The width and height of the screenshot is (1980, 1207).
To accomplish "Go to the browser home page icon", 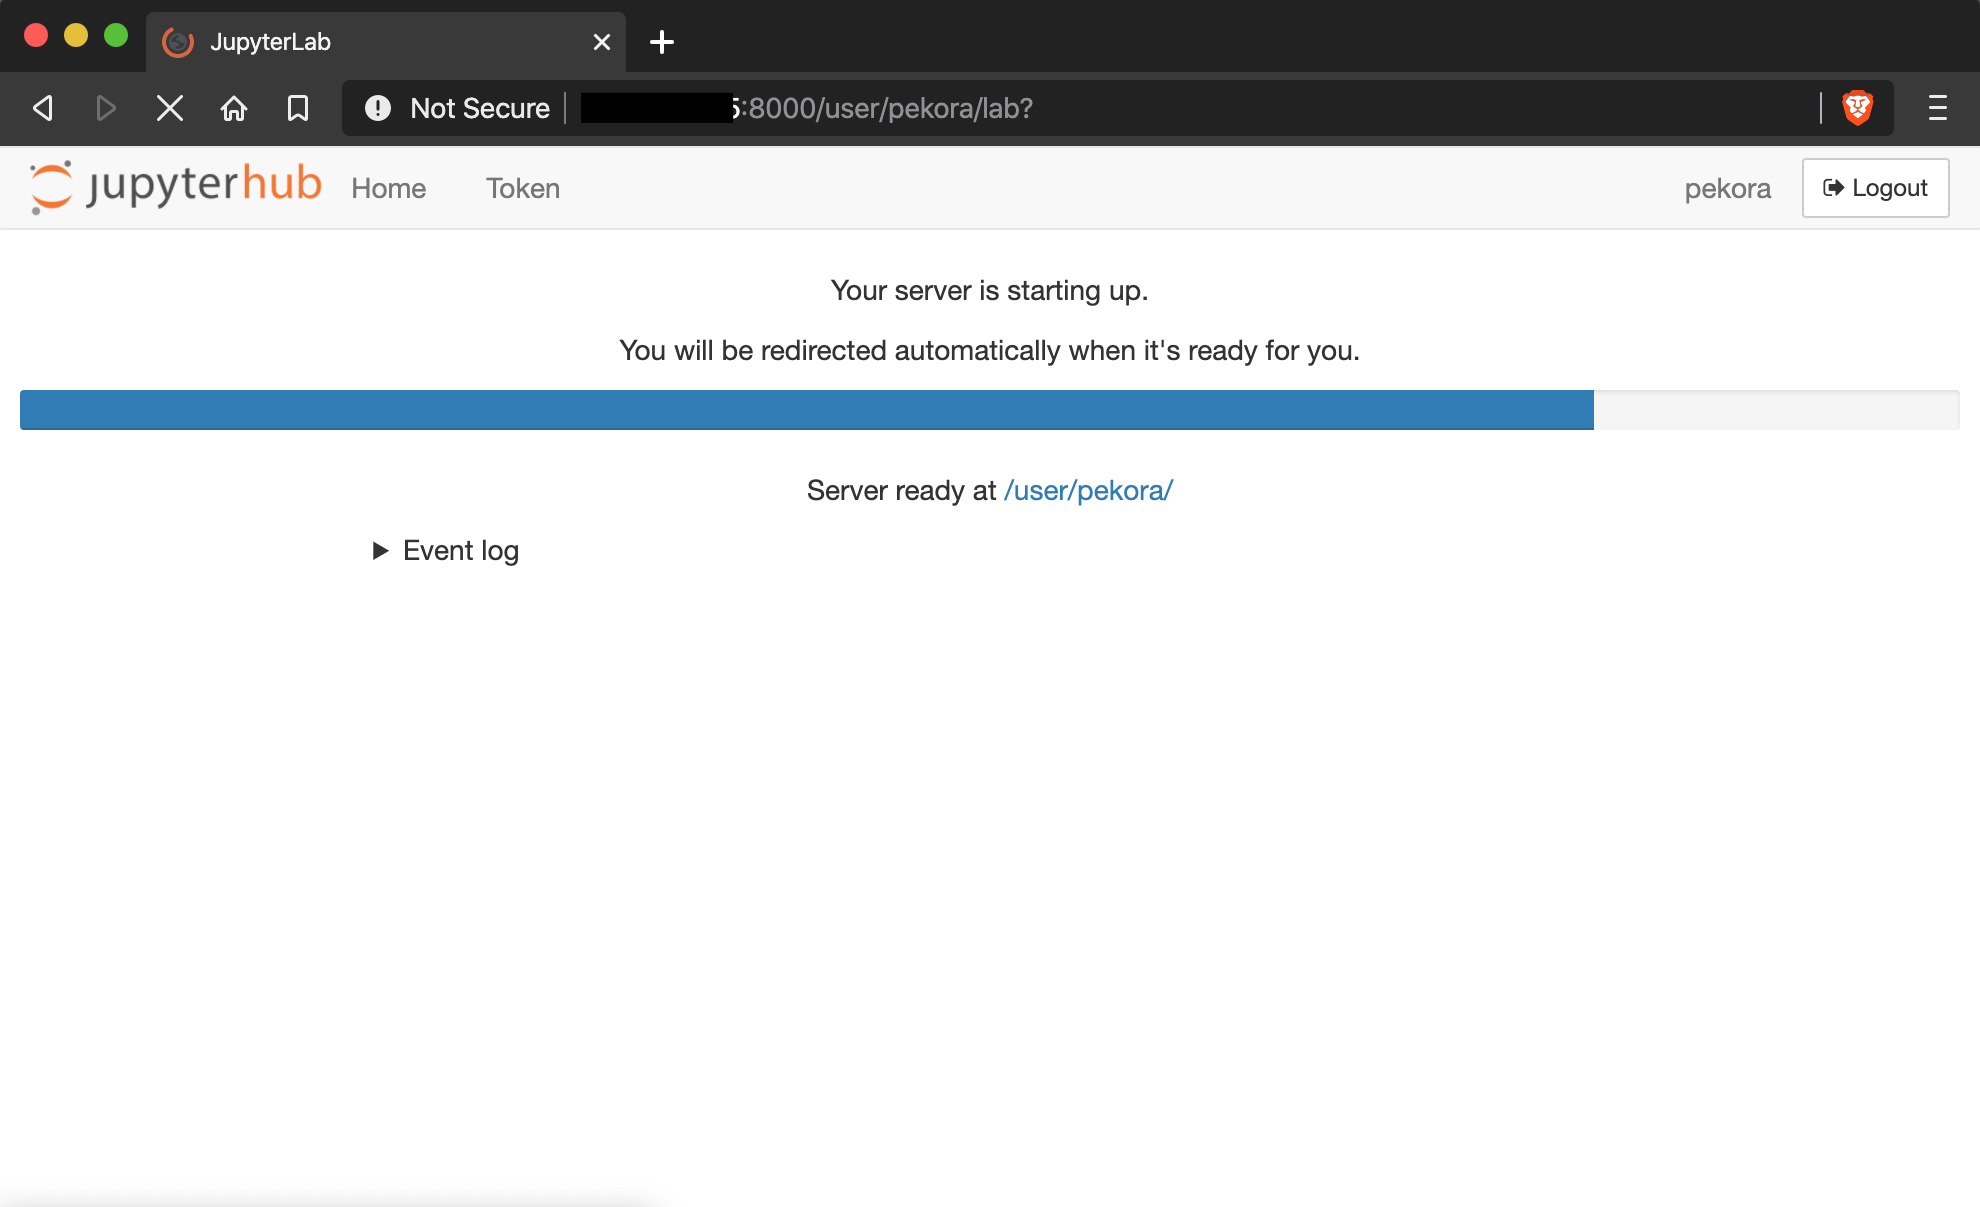I will coord(234,108).
